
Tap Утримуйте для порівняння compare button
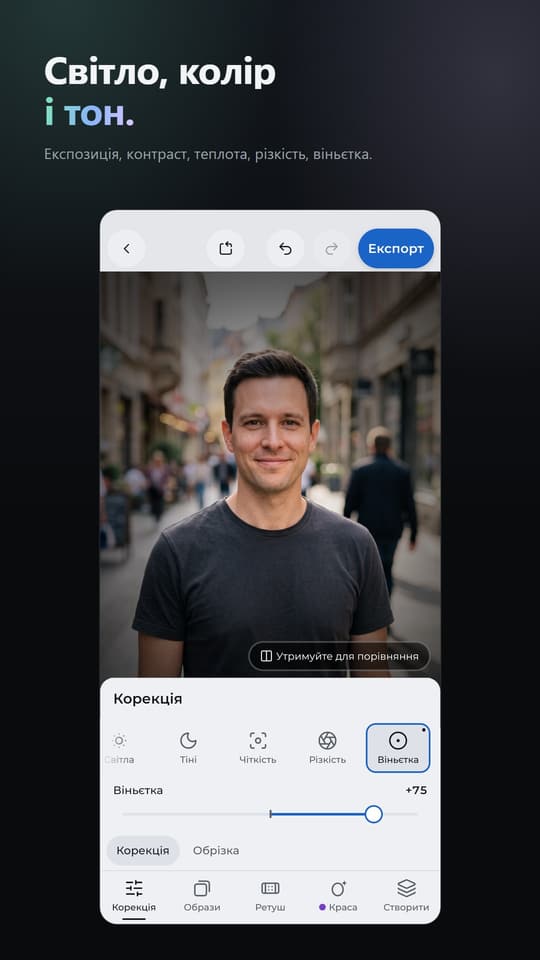(339, 656)
